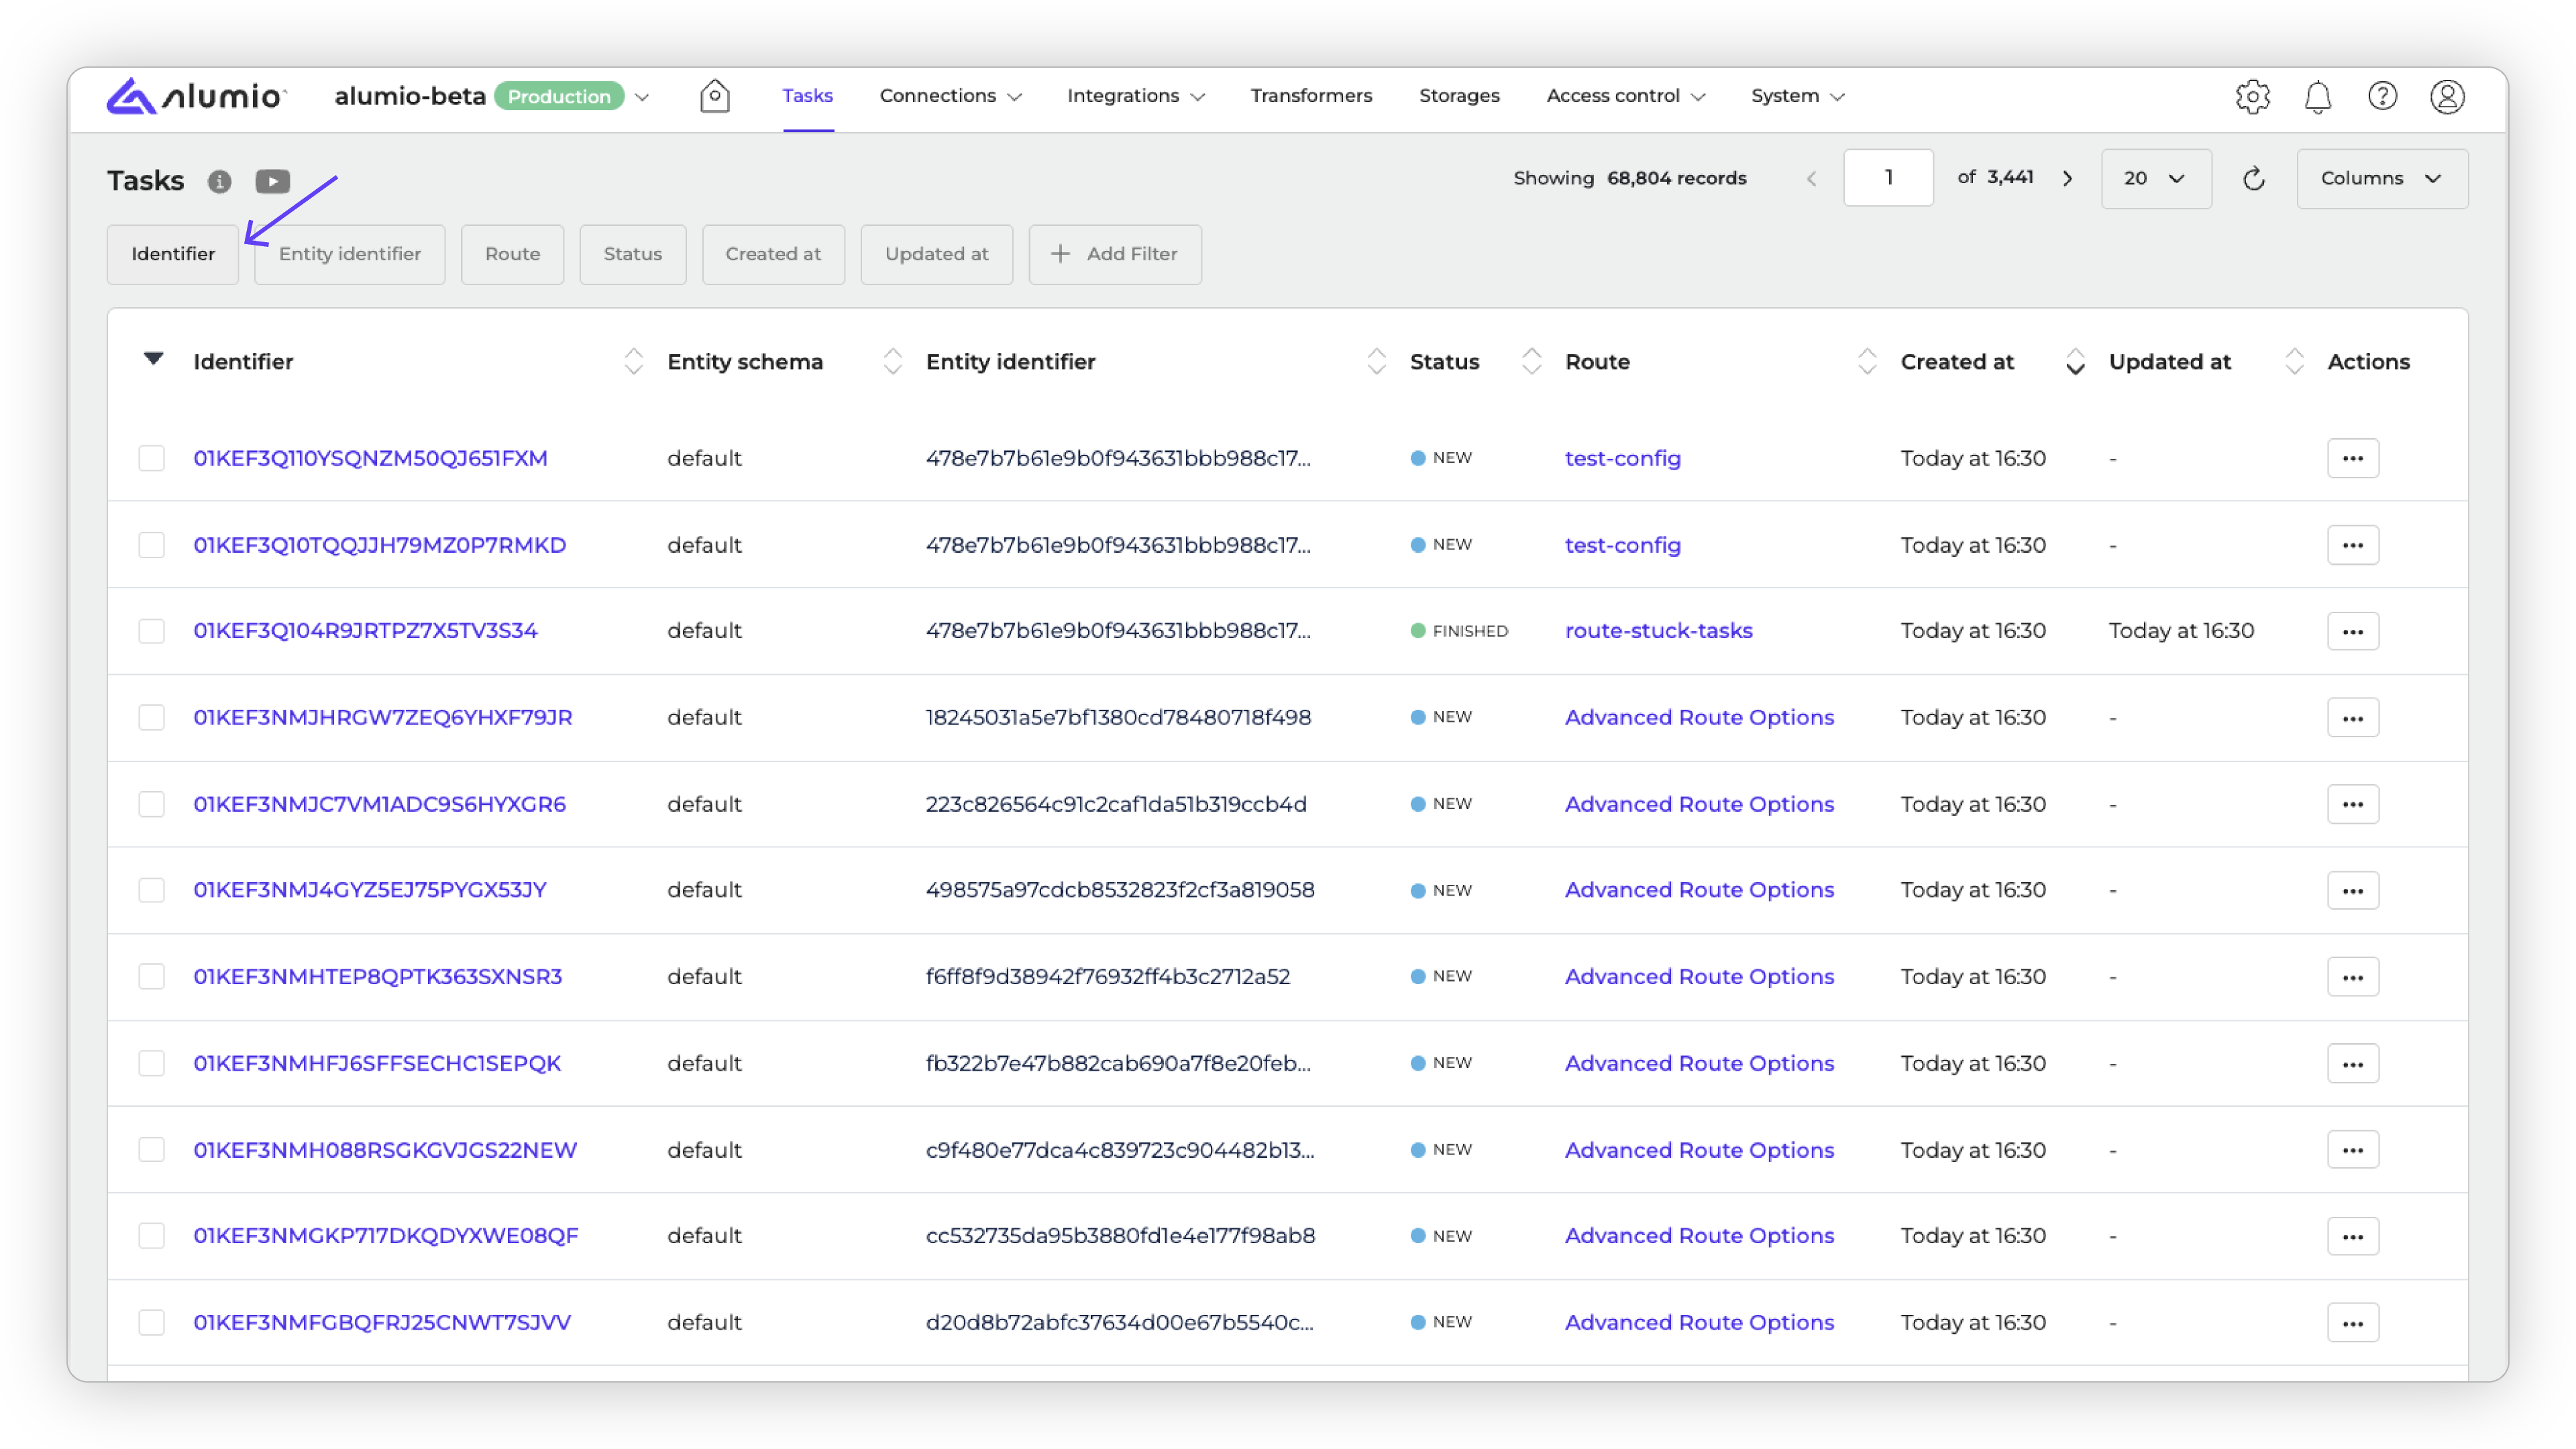Screen dimensions: 2576x1449
Task: Click the Tasks info icon
Action: [219, 181]
